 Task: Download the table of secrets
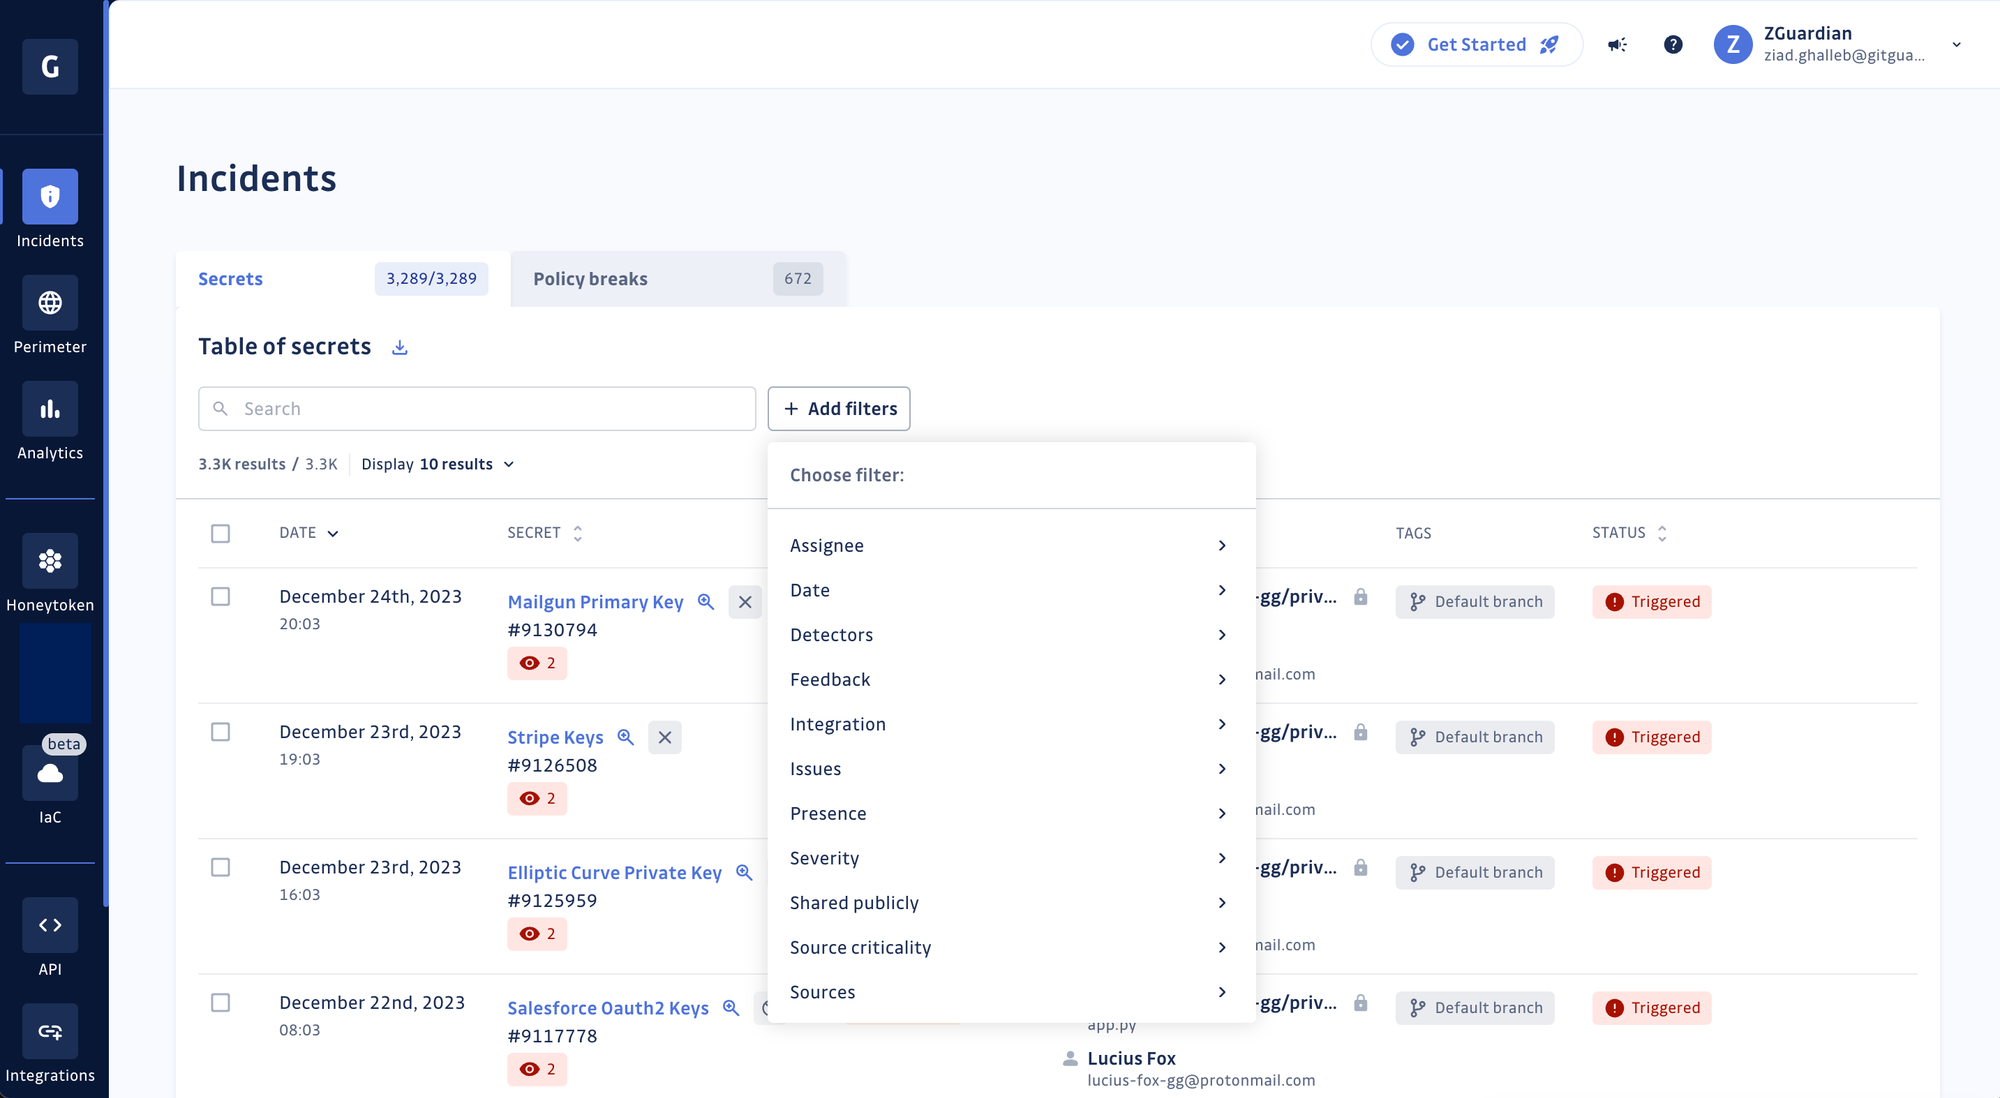tap(399, 346)
